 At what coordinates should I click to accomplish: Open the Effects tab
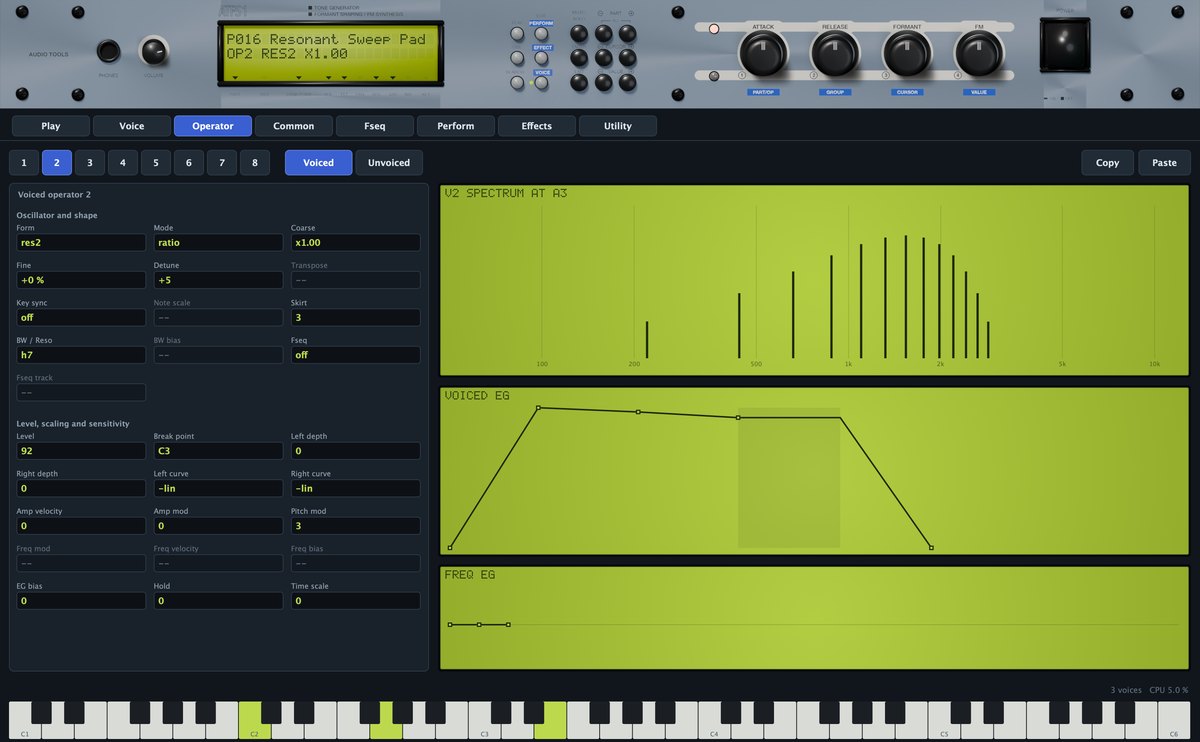coord(537,126)
